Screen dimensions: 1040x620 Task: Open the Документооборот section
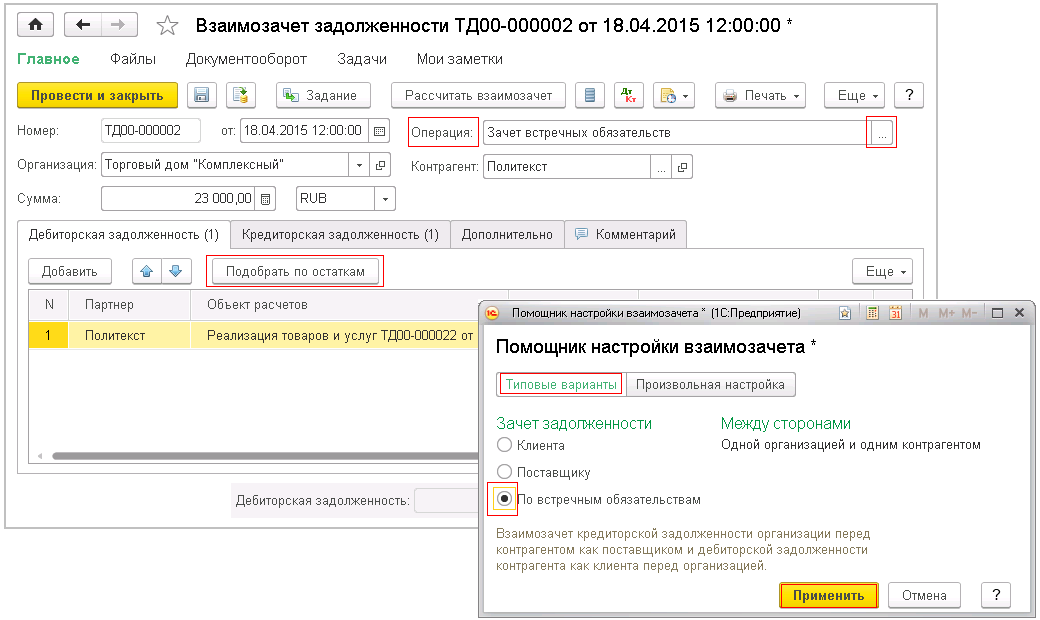[246, 59]
